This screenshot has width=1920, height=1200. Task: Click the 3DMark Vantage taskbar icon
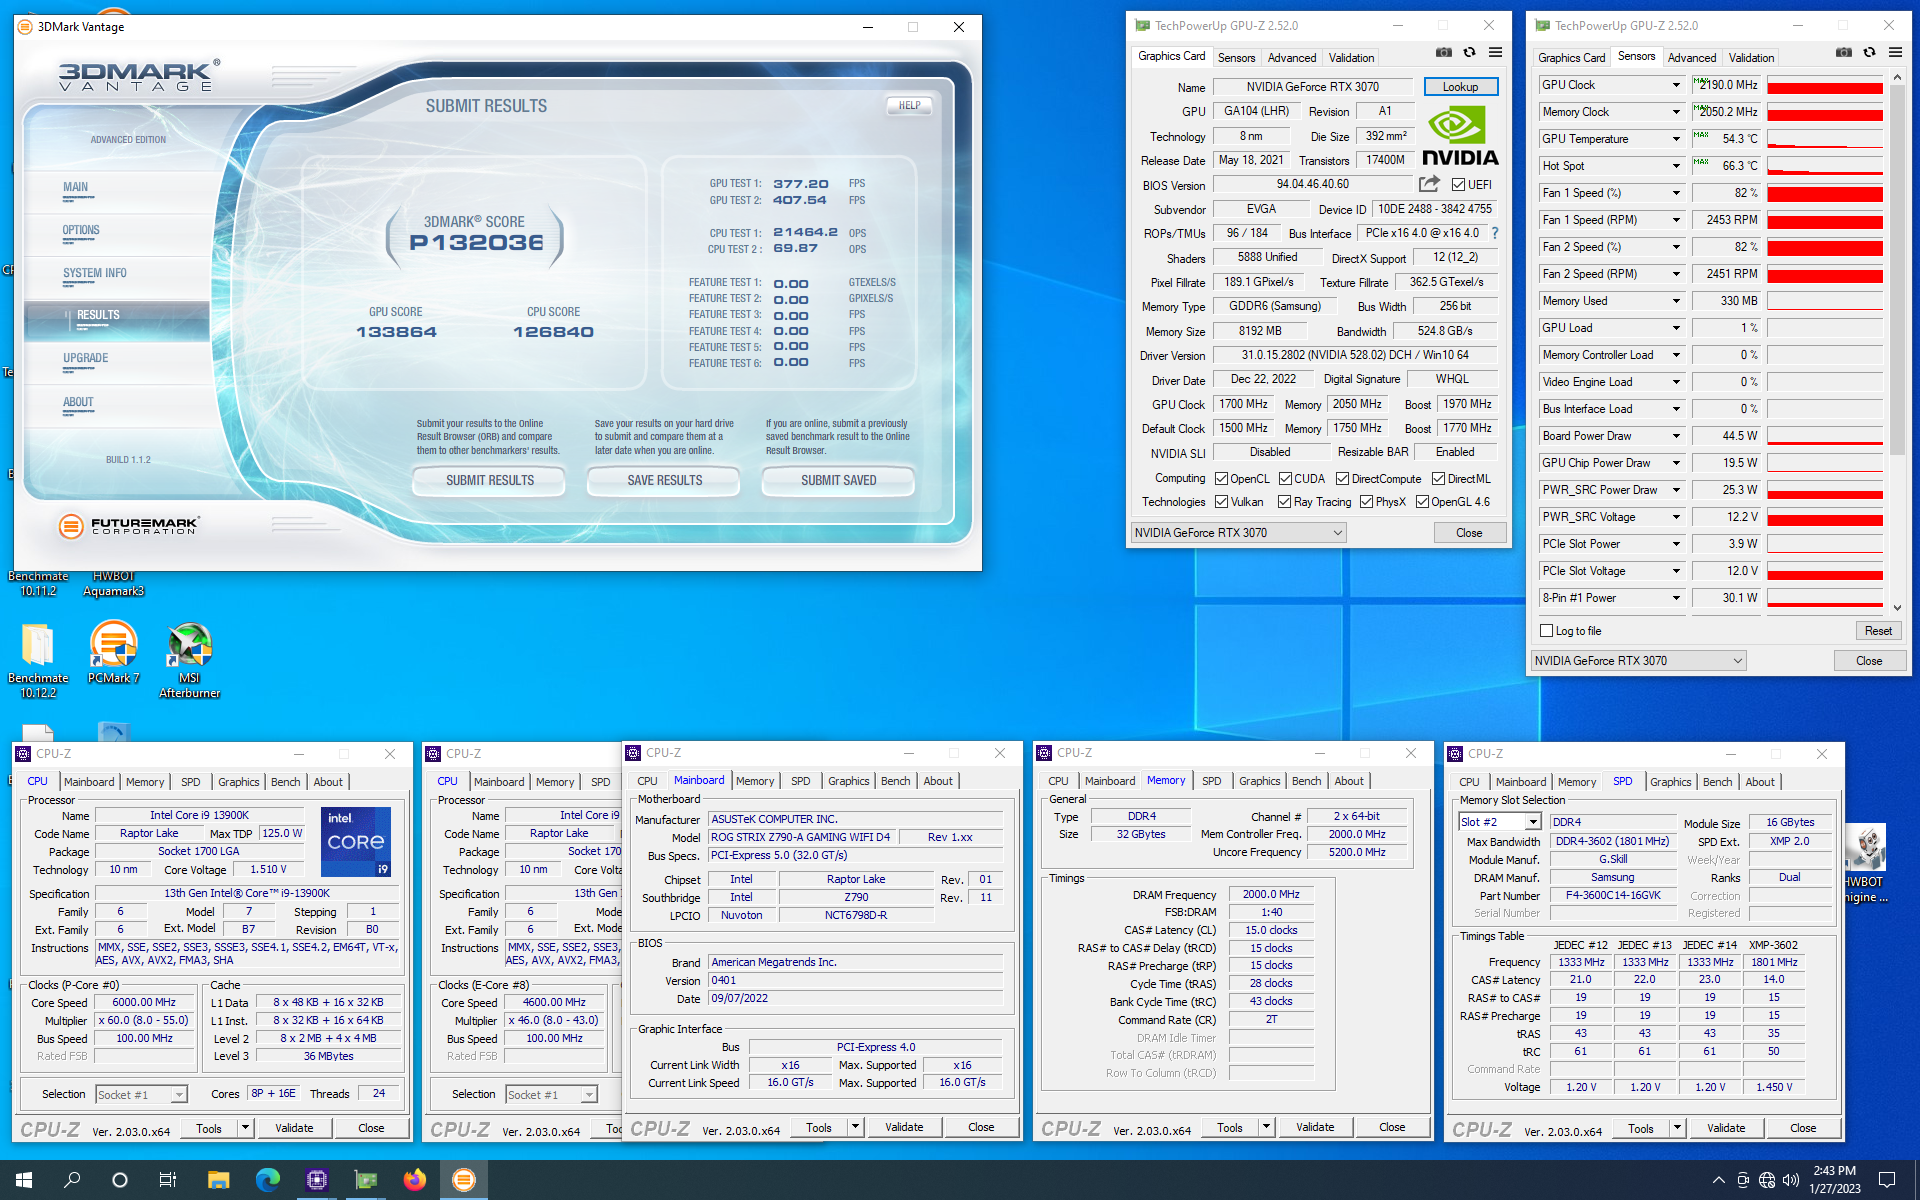click(463, 1180)
